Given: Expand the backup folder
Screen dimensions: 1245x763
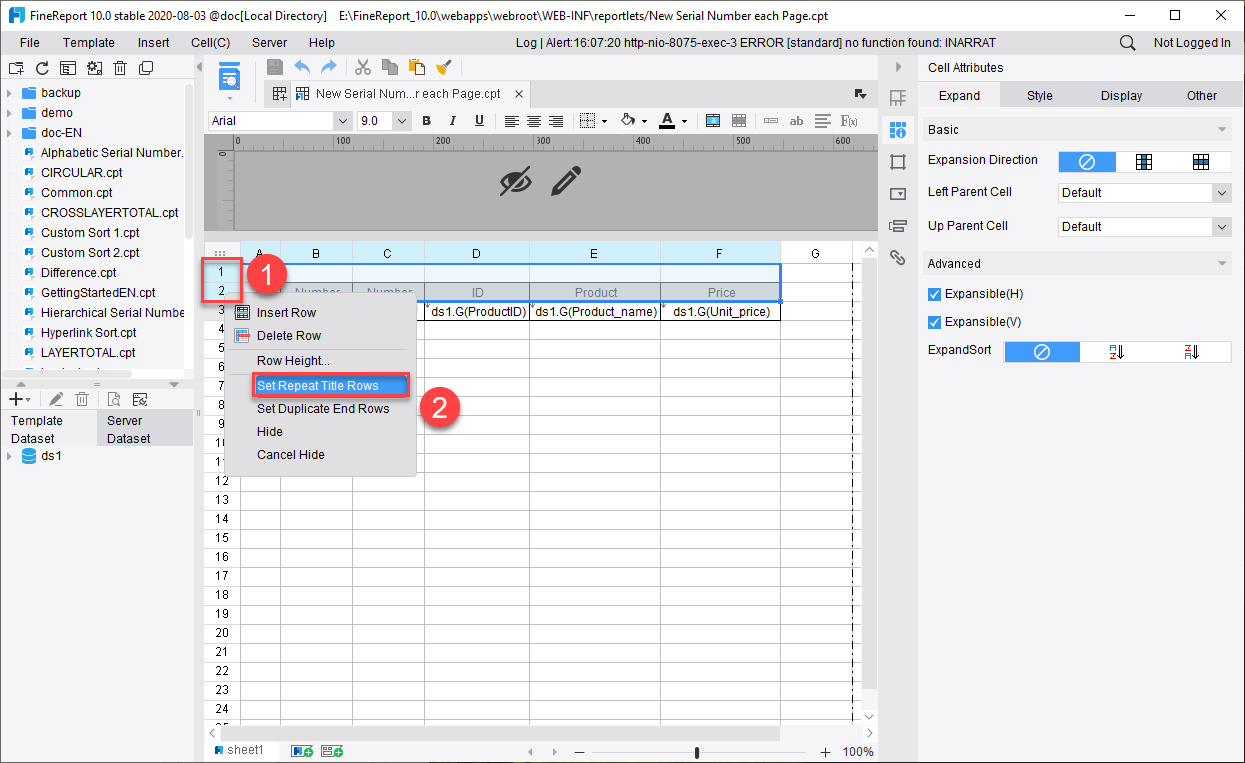Looking at the screenshot, I should [x=9, y=93].
